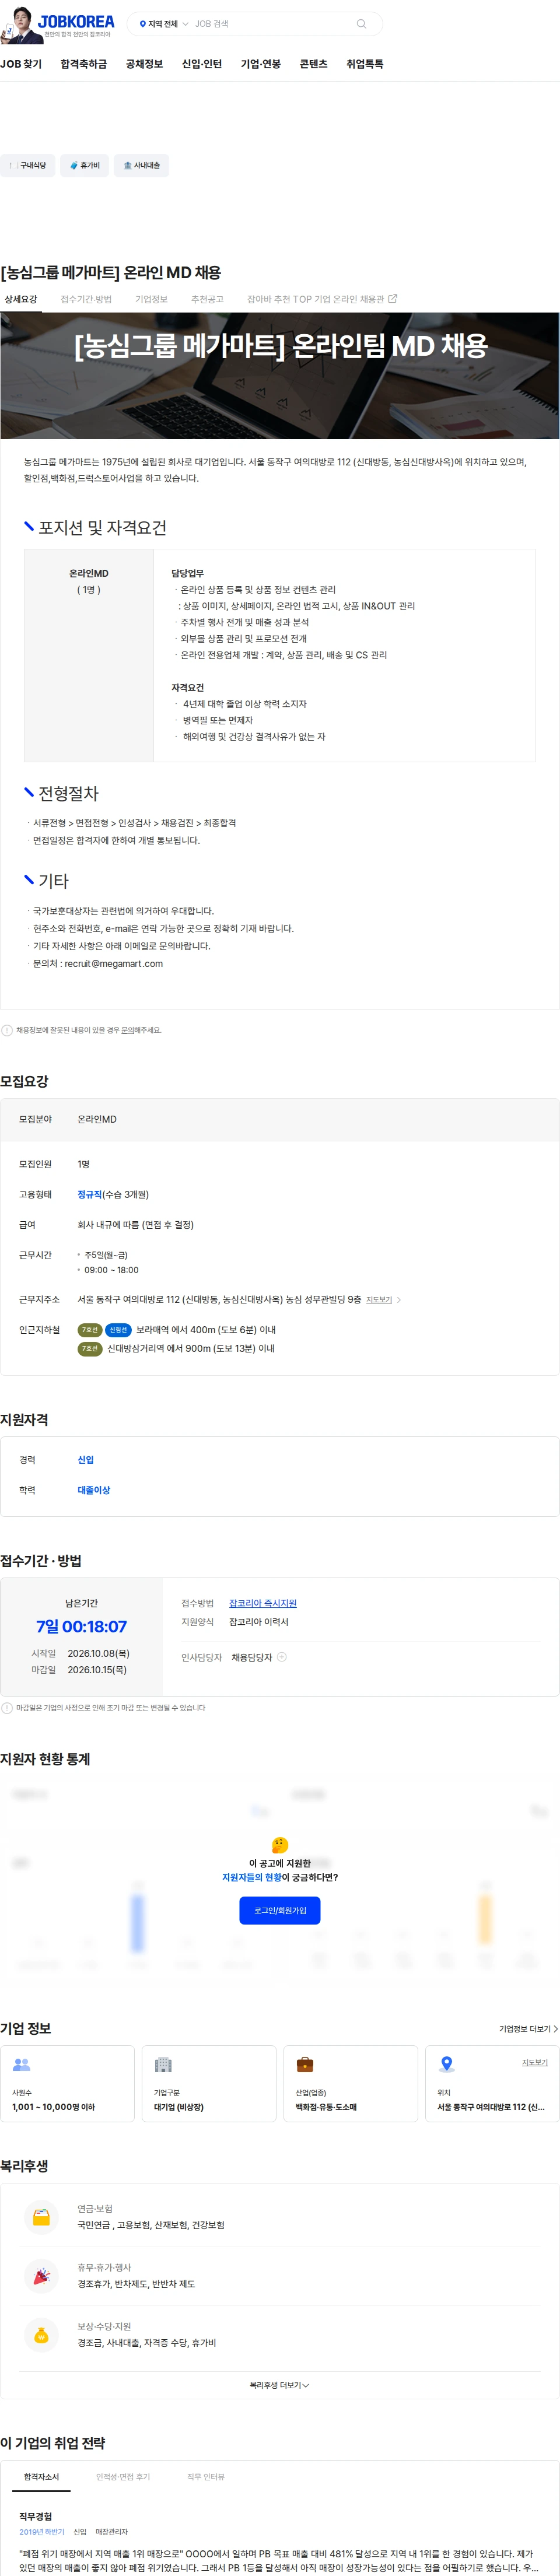The height and width of the screenshot is (2576, 560).
Task: Select the 추천공고 tab
Action: (207, 299)
